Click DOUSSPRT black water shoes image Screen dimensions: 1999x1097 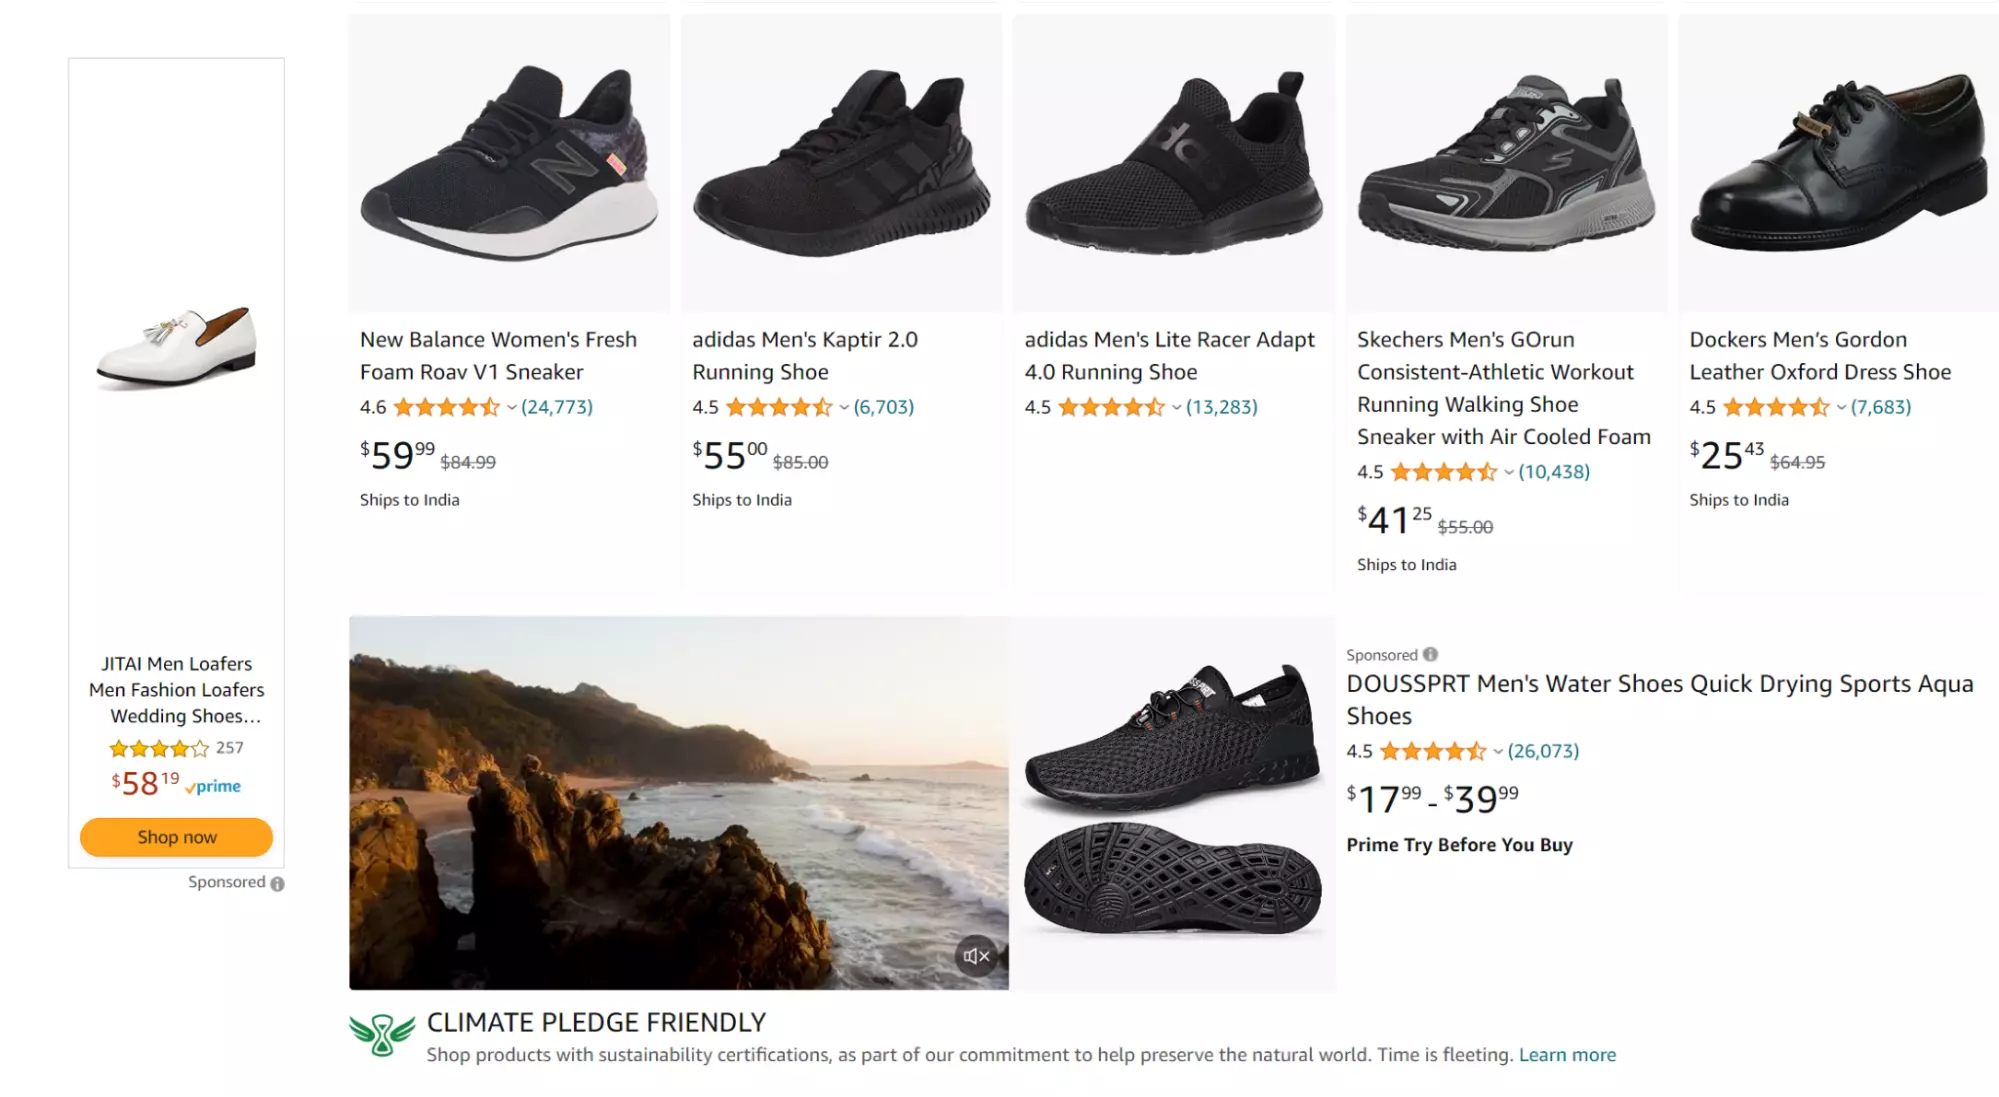click(x=1172, y=800)
